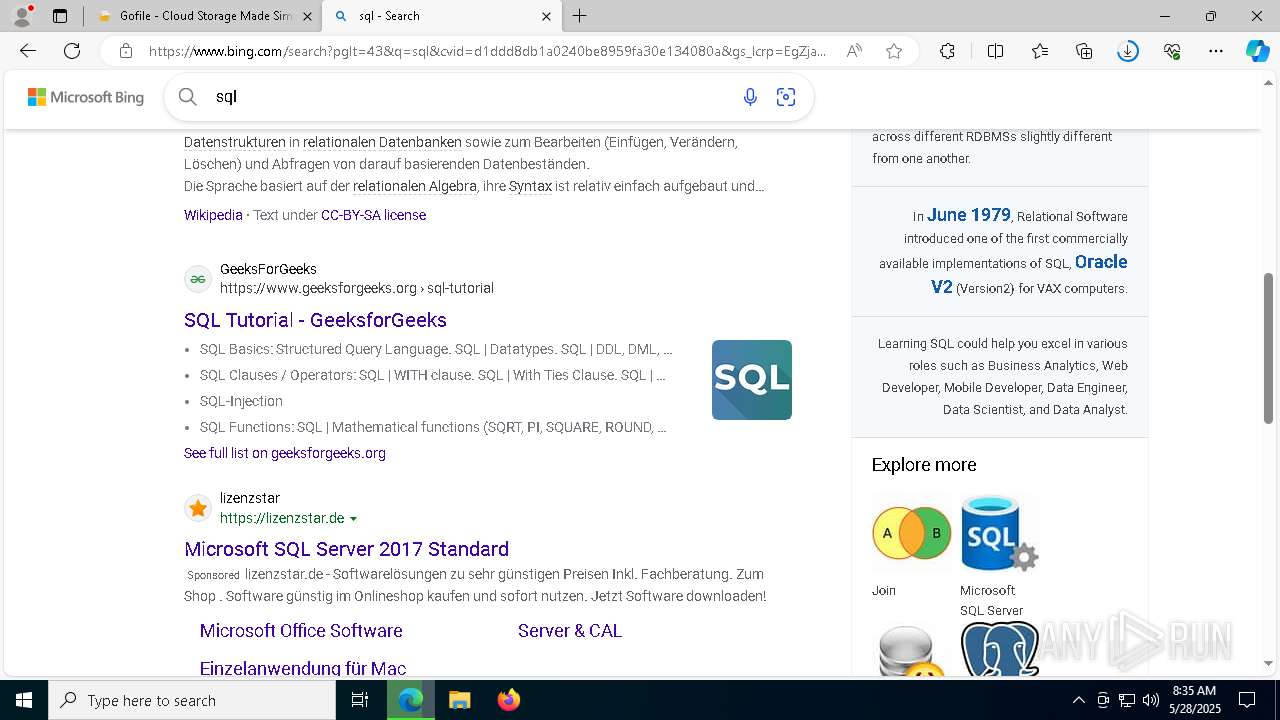Open the PostgreSQL elephant explore card
Image resolution: width=1280 pixels, height=720 pixels.
click(x=999, y=649)
